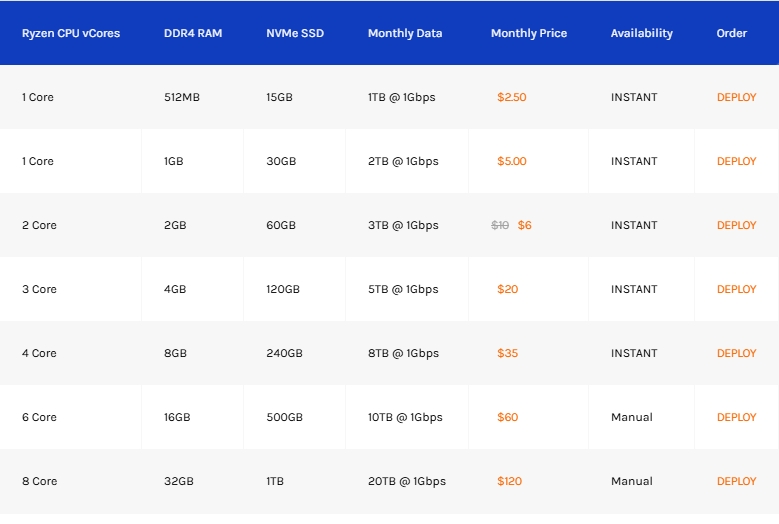779x524 pixels.
Task: Select the DDR4 RAM column header
Action: 193,33
